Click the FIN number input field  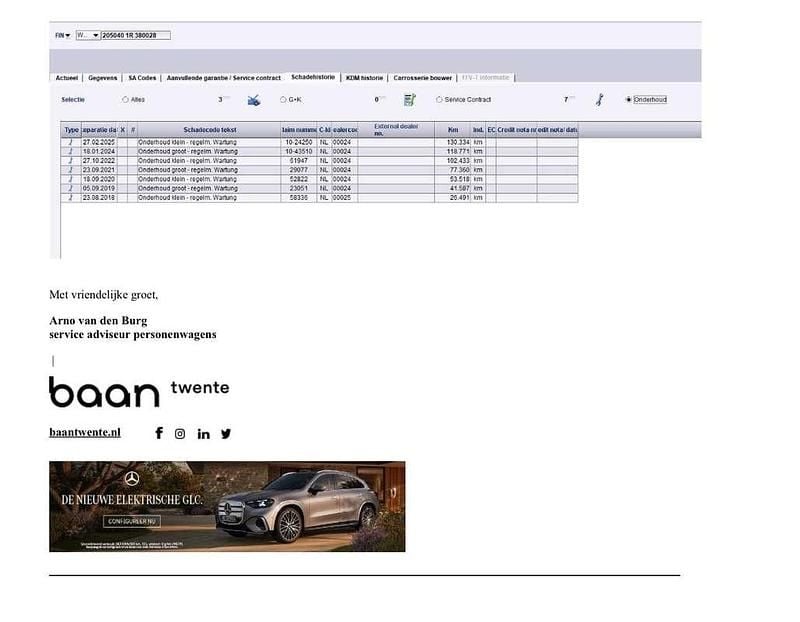136,35
